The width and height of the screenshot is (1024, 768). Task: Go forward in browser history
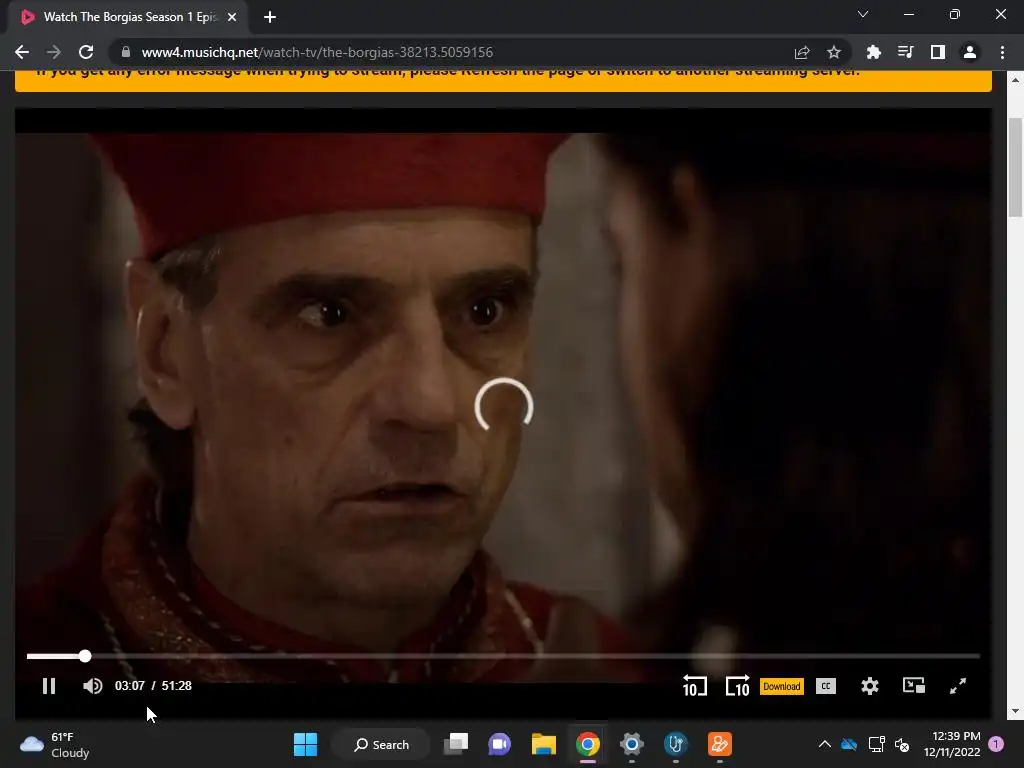tap(54, 52)
